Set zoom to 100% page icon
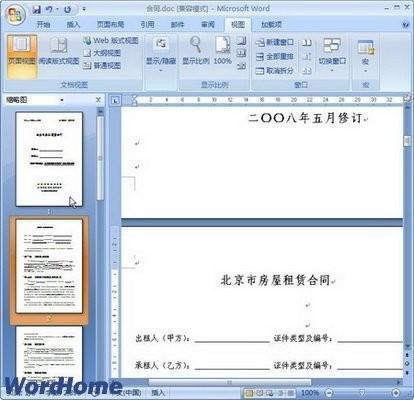This screenshot has width=414, height=400. pyautogui.click(x=222, y=51)
